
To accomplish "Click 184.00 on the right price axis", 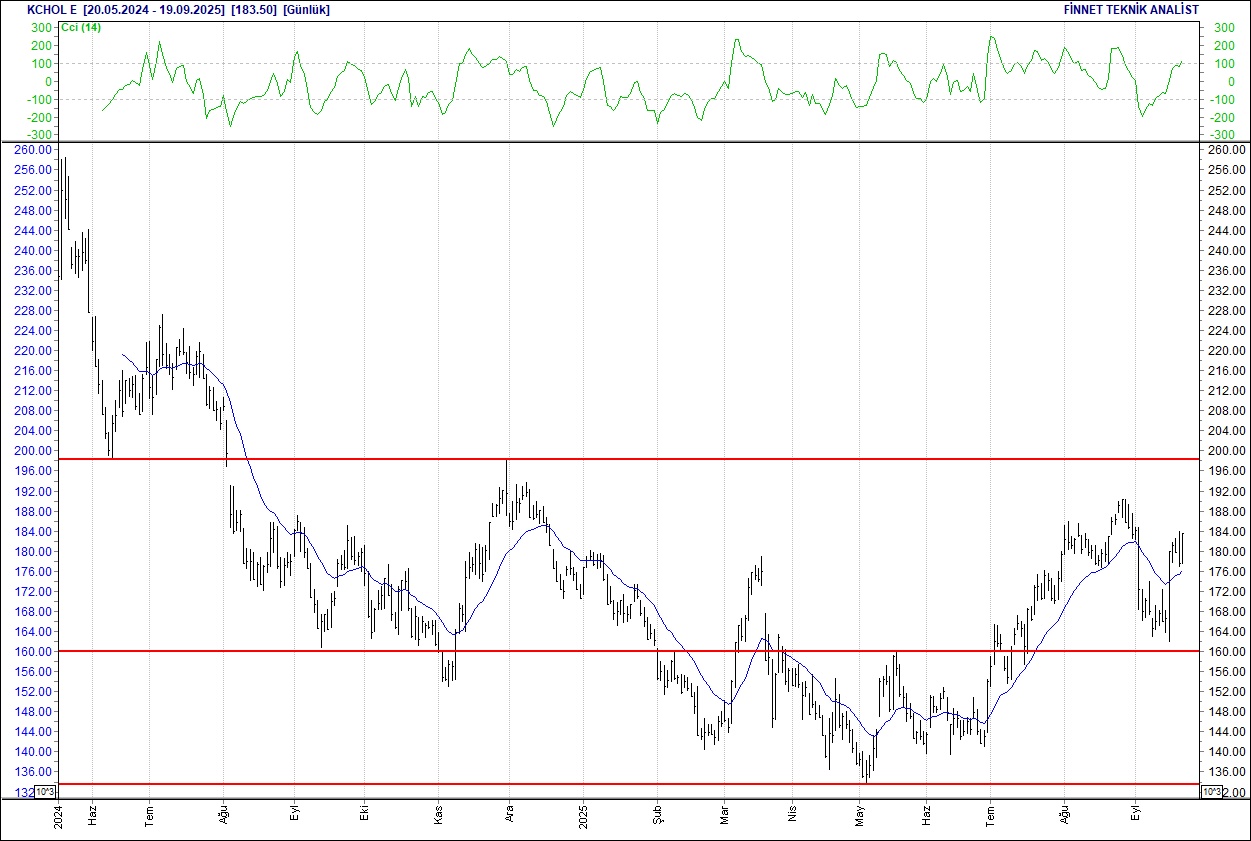I will coord(1225,531).
